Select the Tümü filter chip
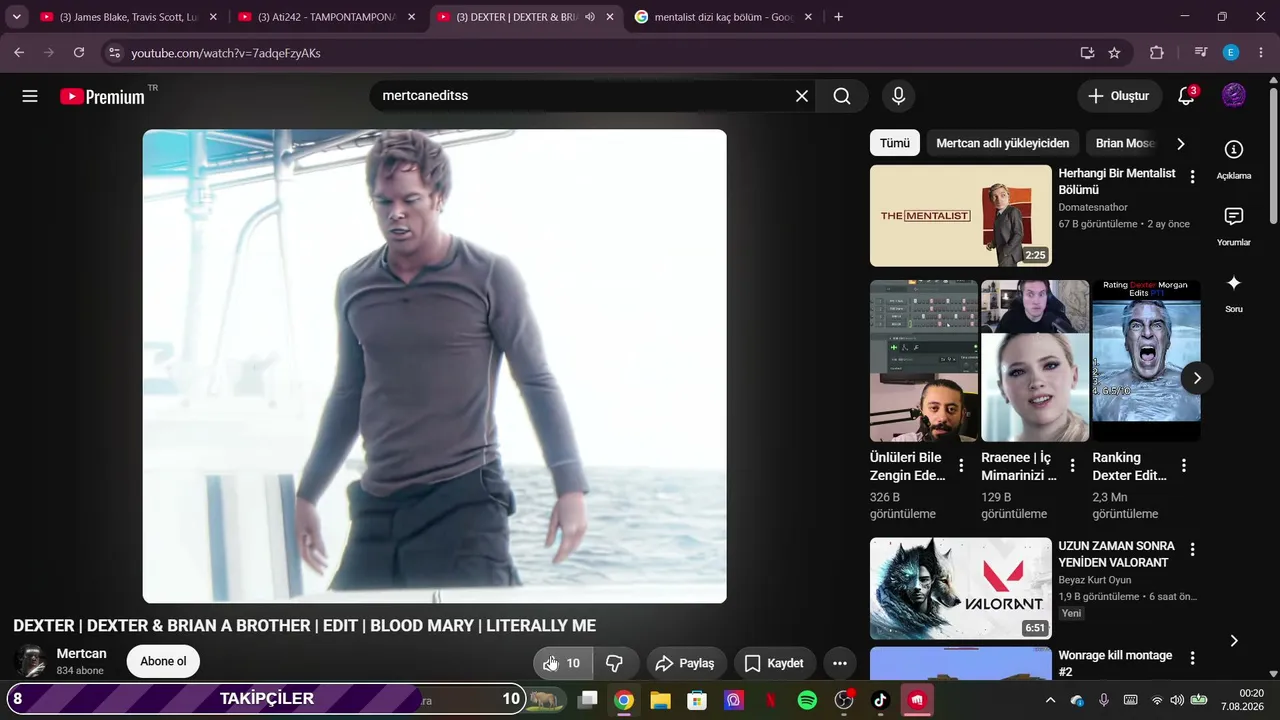This screenshot has width=1280, height=720. (895, 143)
